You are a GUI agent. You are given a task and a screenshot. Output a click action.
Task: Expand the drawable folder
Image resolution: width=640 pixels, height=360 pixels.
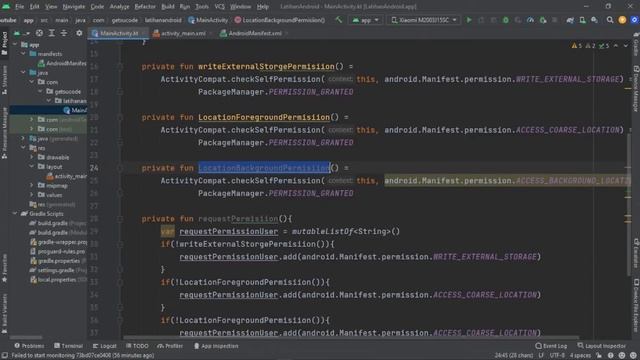coord(32,157)
